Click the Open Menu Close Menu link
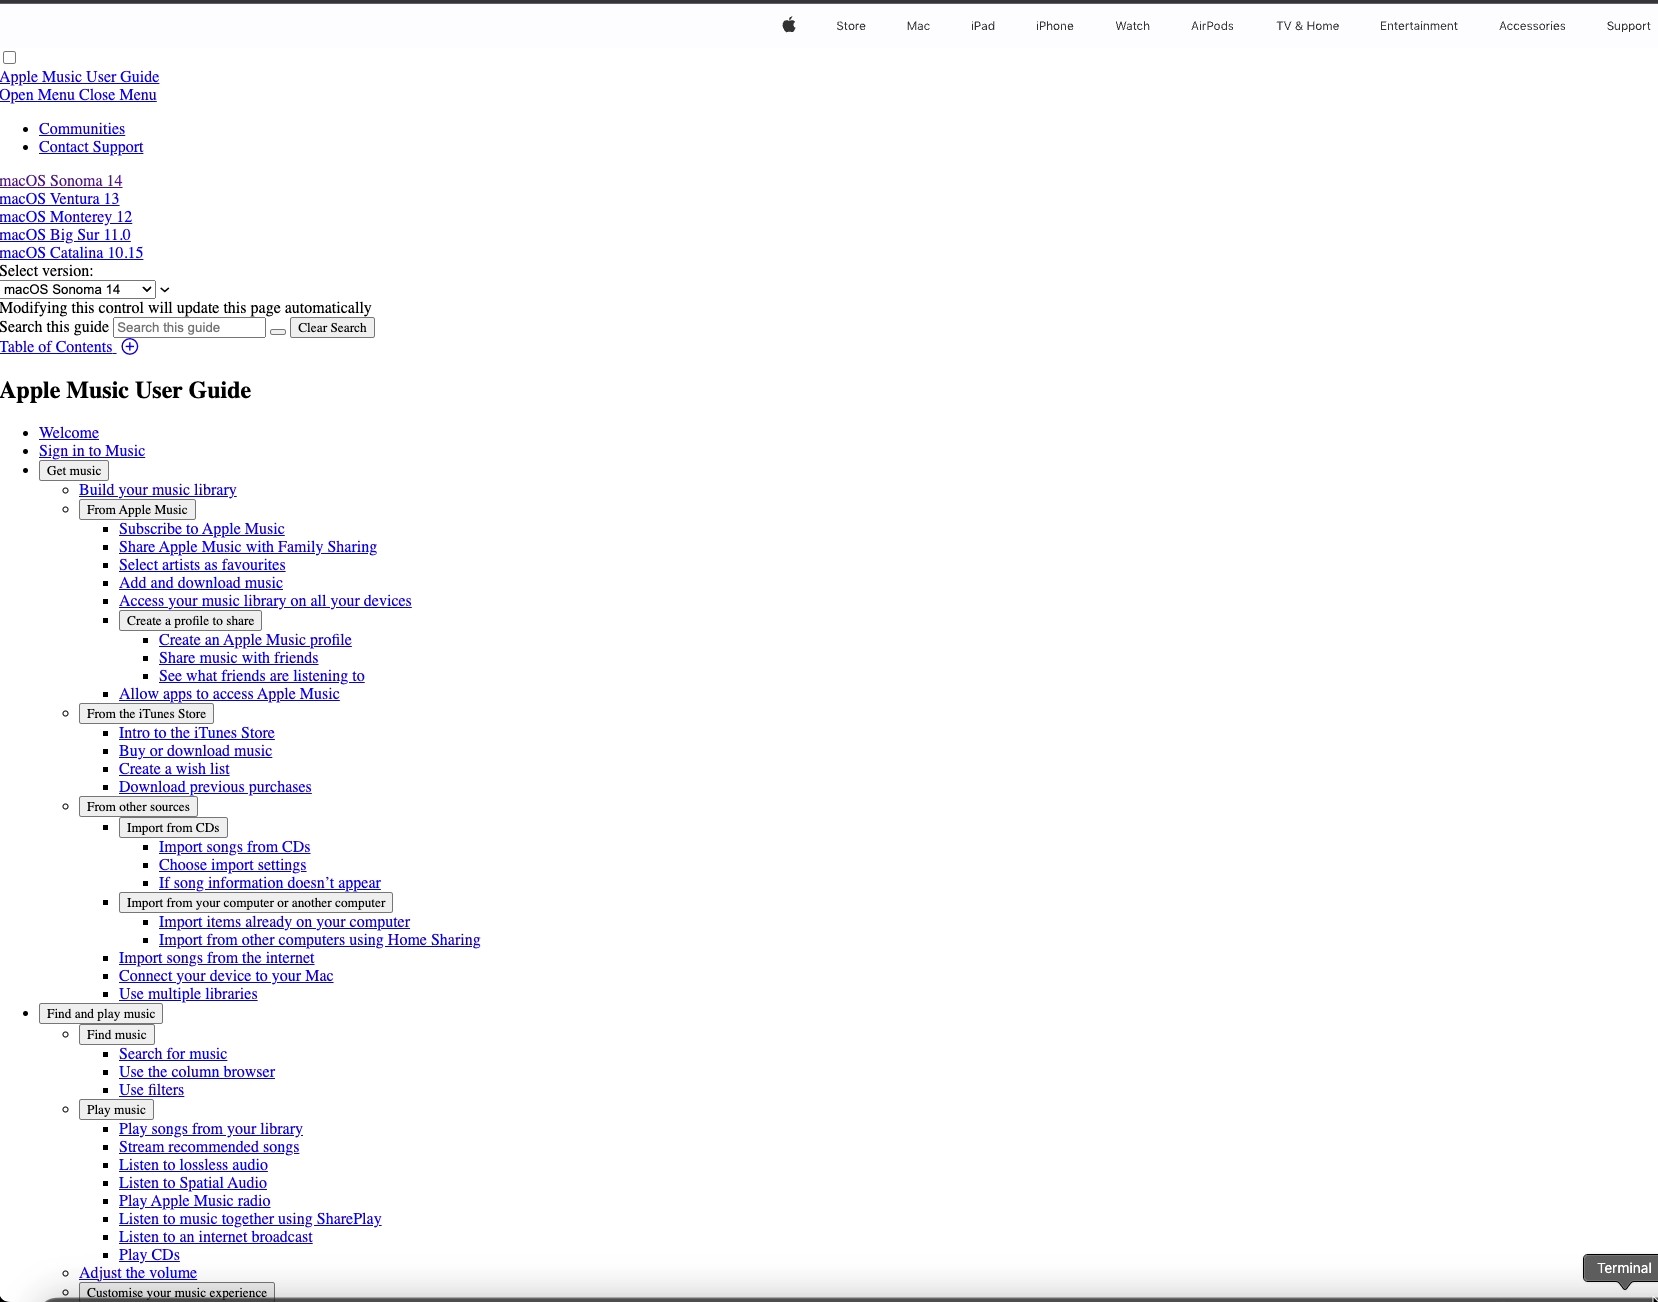 pos(78,95)
